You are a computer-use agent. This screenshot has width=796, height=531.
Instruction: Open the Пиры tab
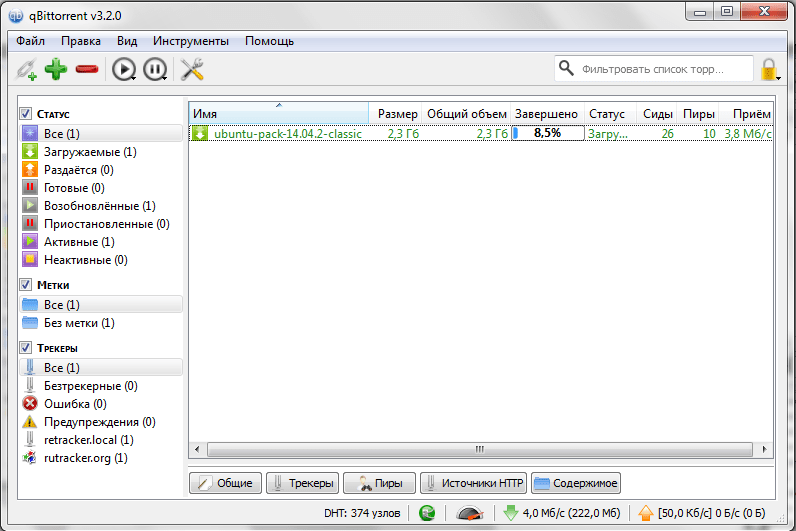click(380, 483)
